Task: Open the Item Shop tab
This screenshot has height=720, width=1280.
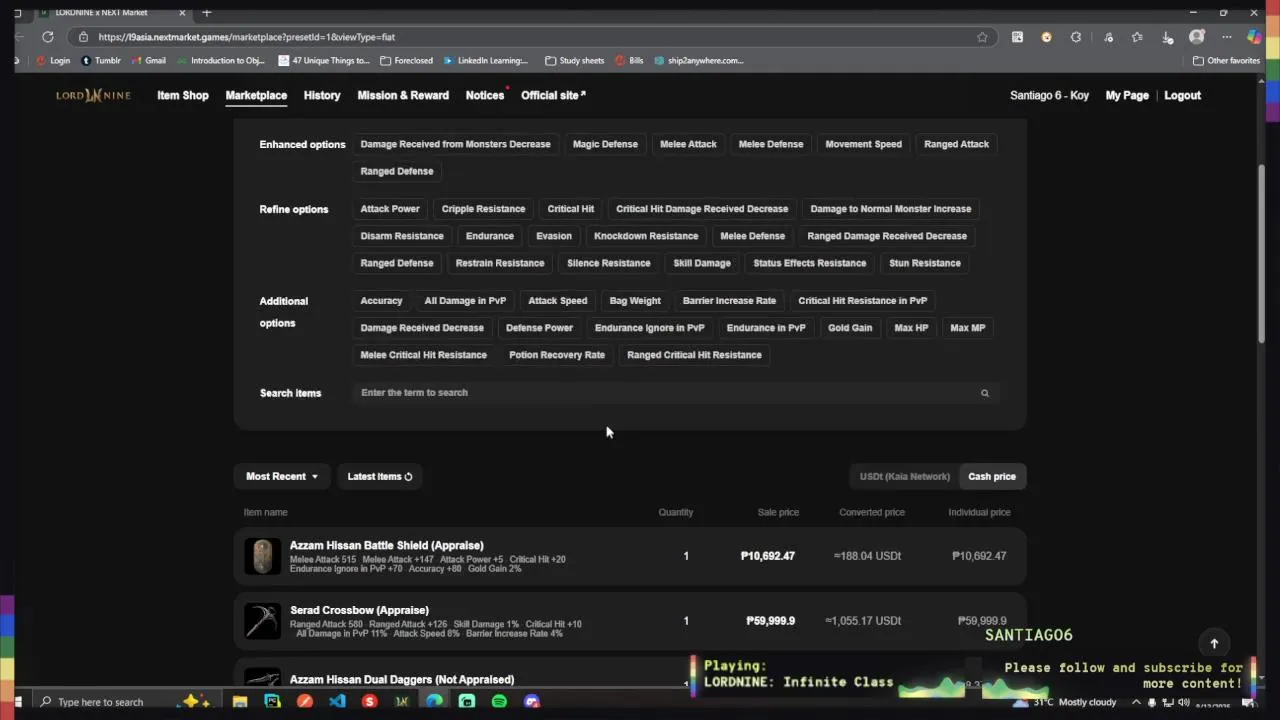Action: [x=183, y=95]
